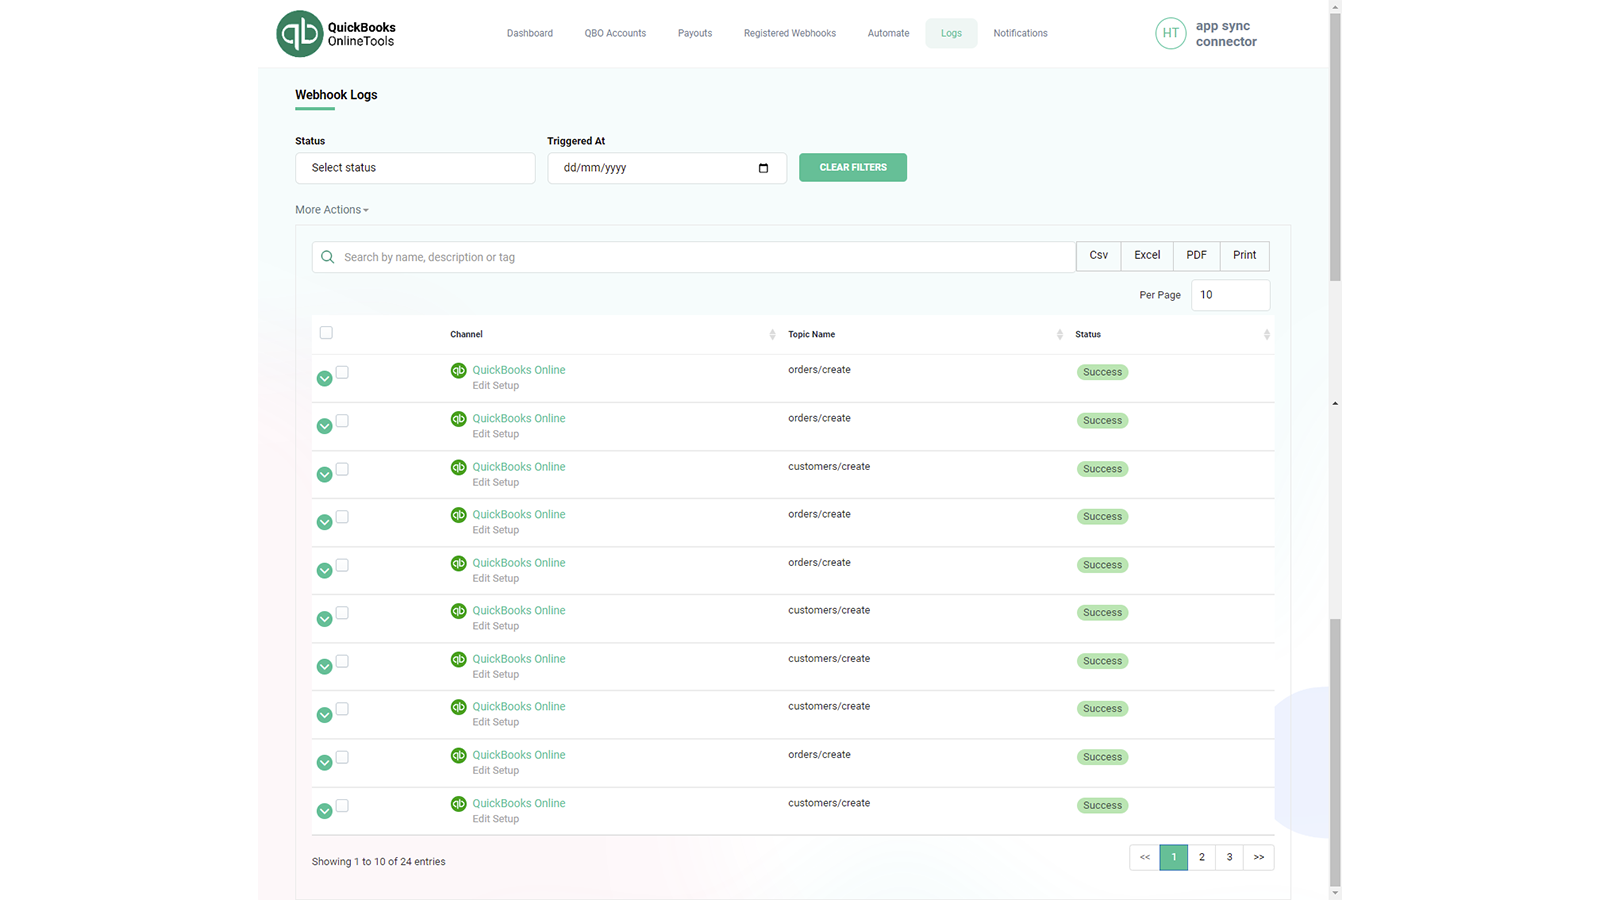The image size is (1600, 900).
Task: Open the Per Page selector showing 10
Action: pyautogui.click(x=1230, y=295)
